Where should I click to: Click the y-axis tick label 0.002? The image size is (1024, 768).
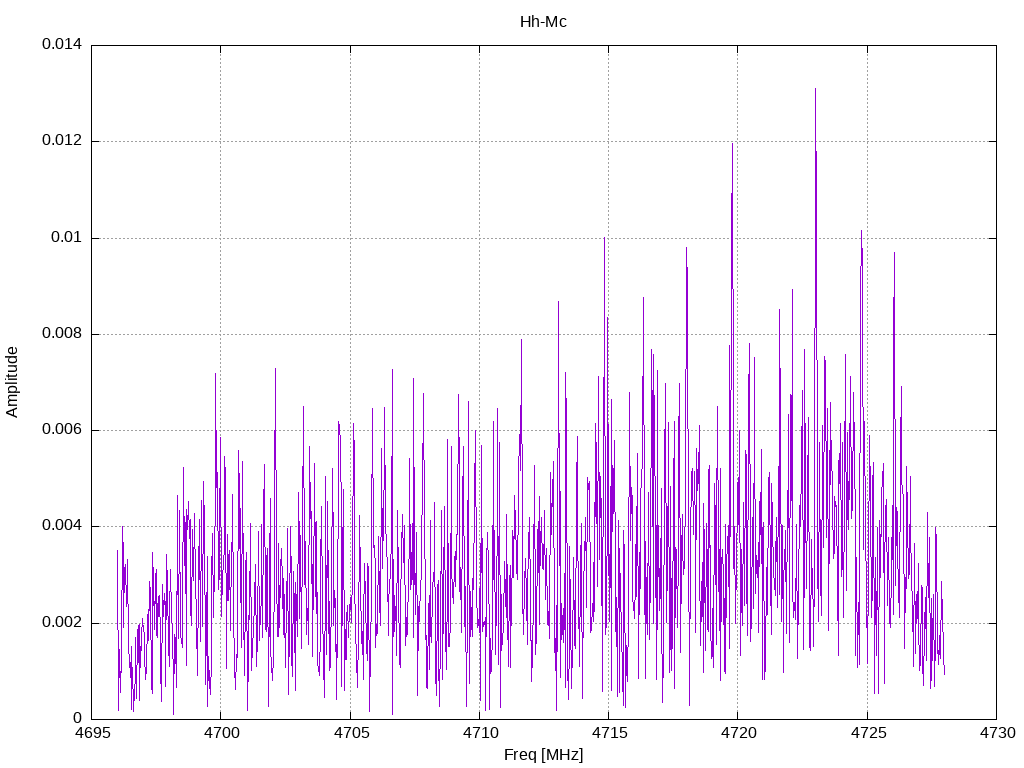[x=62, y=622]
